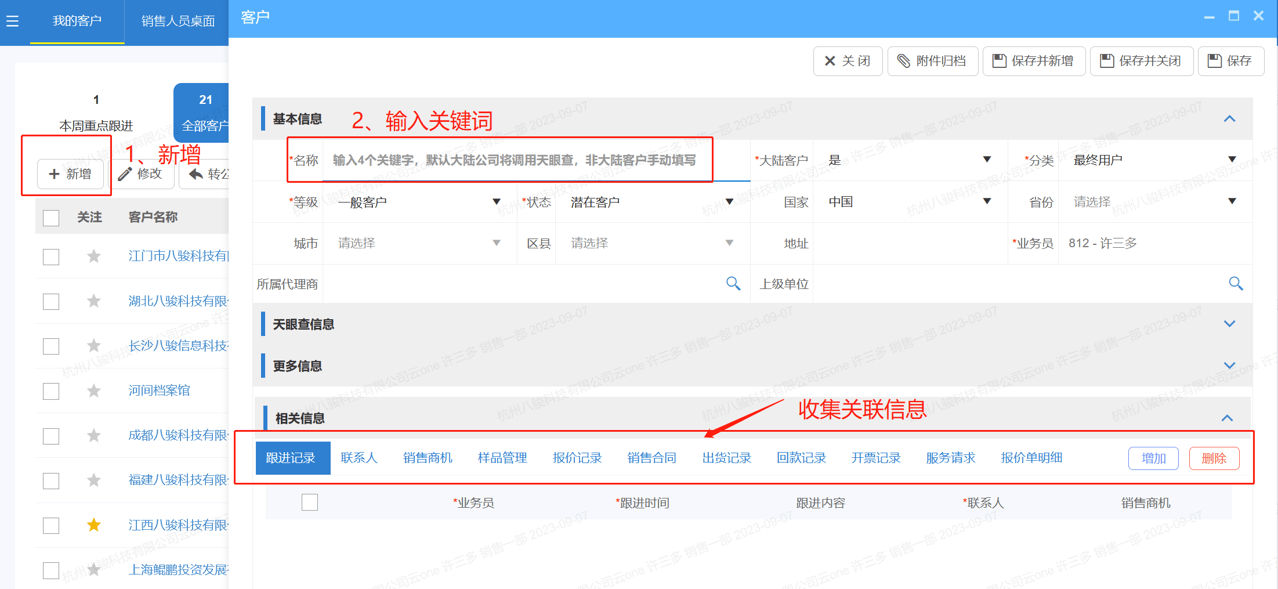
Task: Check the header select-all checkbox
Action: click(x=51, y=216)
